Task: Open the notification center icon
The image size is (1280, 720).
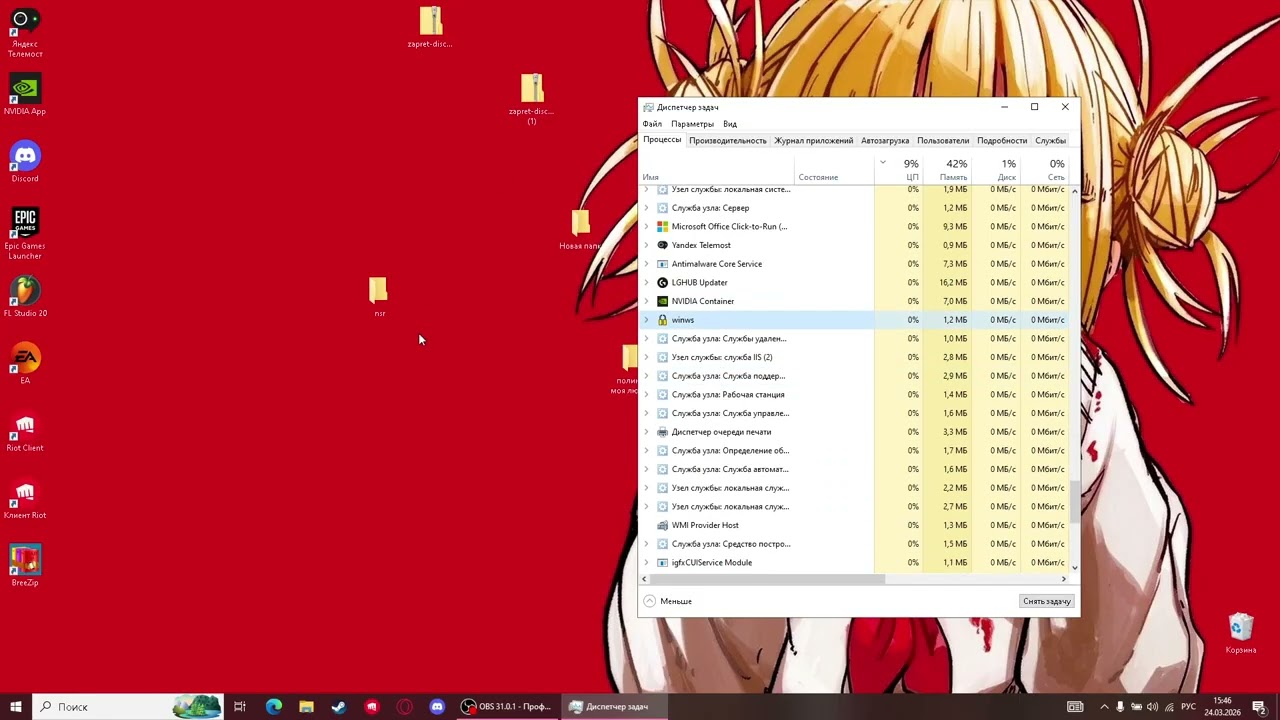Action: point(1259,707)
